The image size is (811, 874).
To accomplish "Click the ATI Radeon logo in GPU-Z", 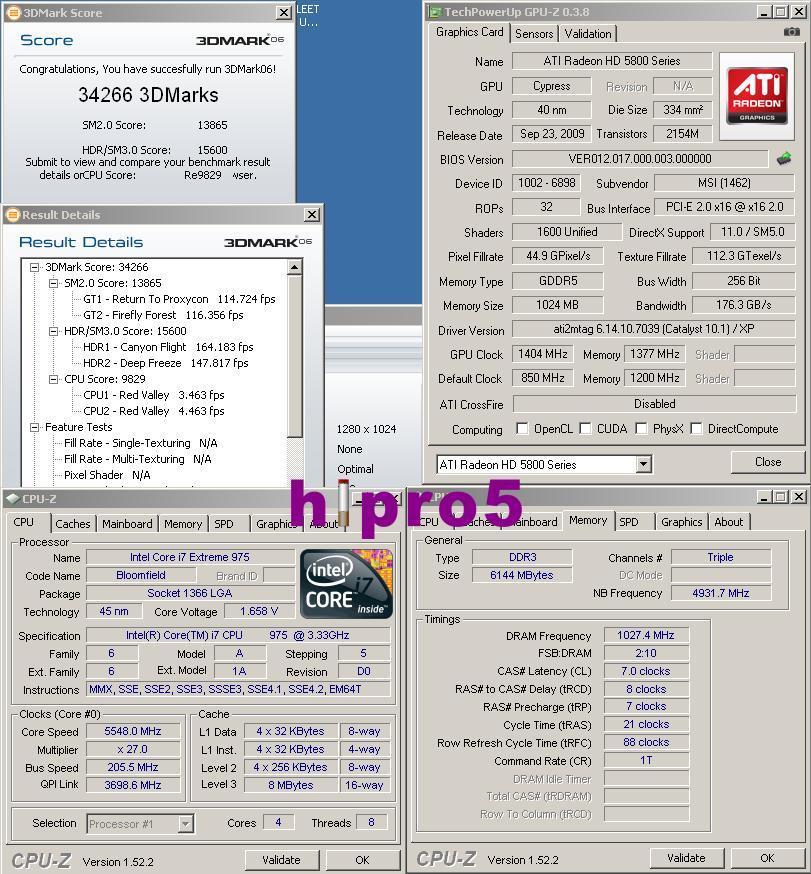I will [757, 96].
